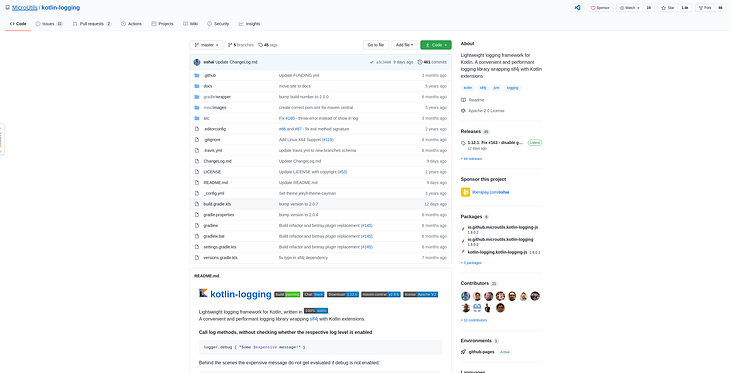Click the commit history clock icon
This screenshot has height=373, width=732.
pyautogui.click(x=420, y=62)
